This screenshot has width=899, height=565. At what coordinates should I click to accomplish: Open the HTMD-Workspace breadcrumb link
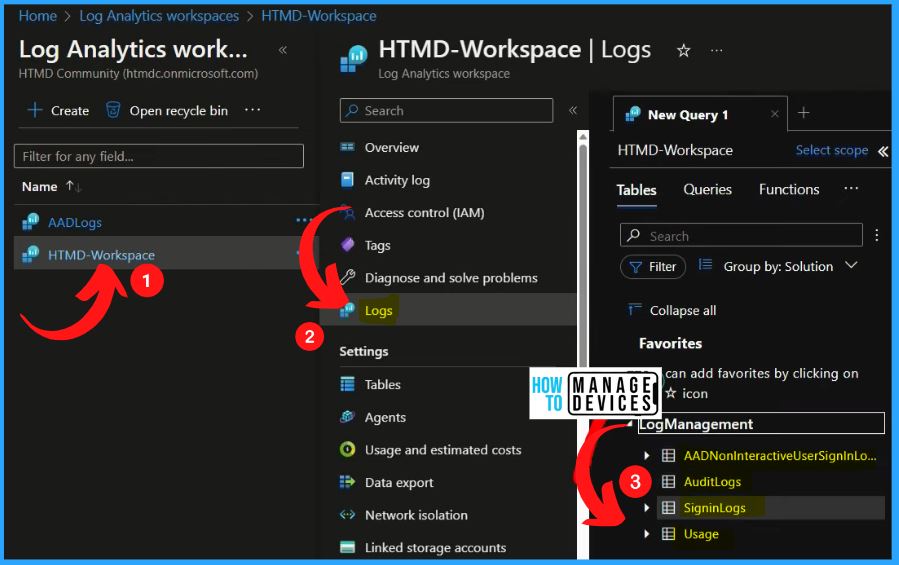click(319, 15)
